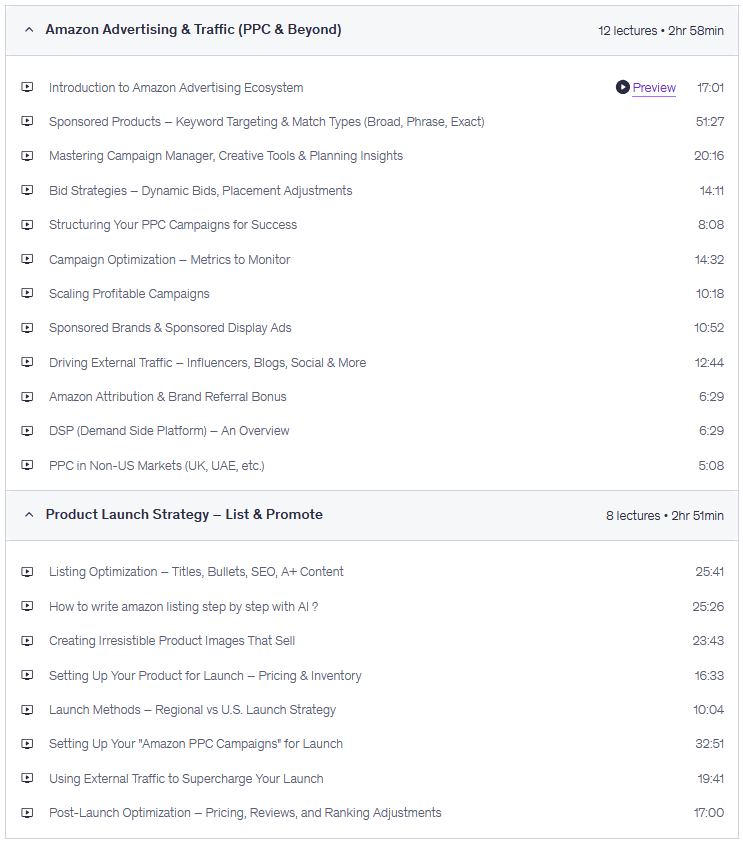Click the video icon beside Creating Irresistible Product Images

point(27,640)
